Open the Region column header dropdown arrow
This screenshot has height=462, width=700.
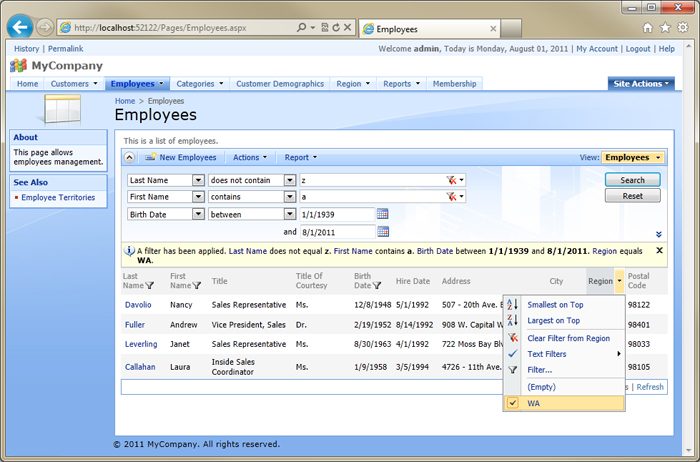coord(619,281)
